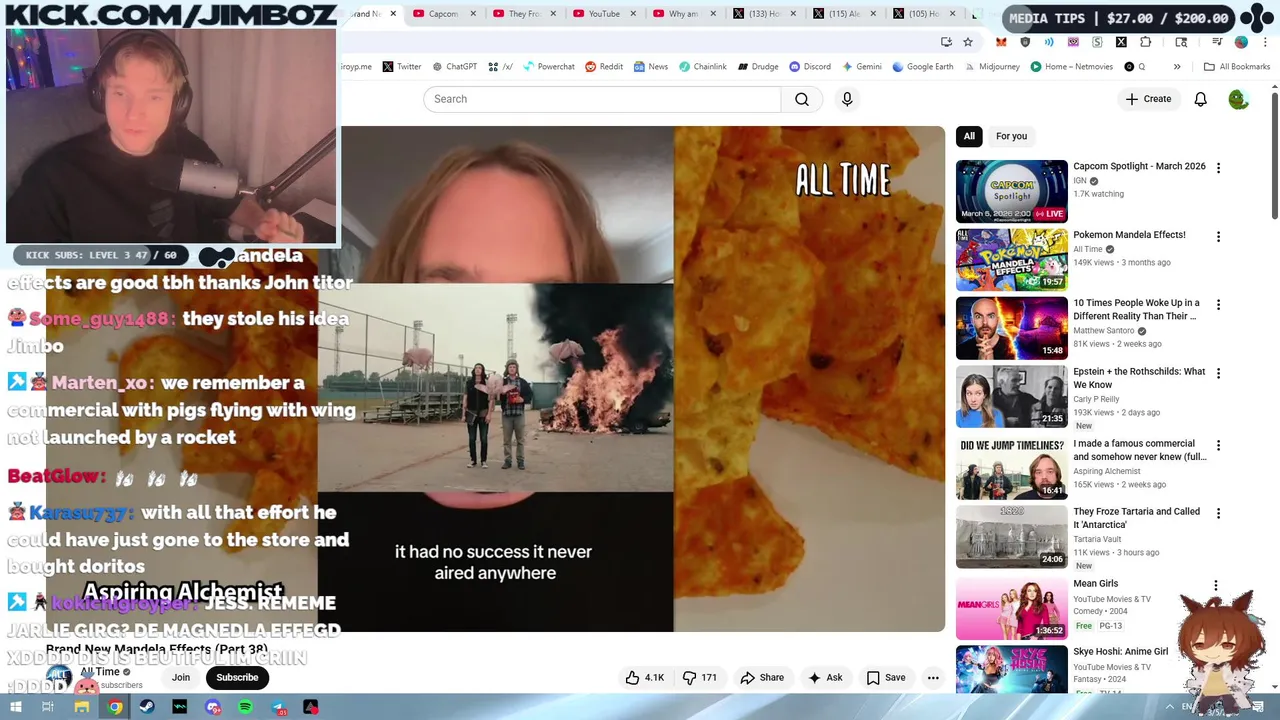The image size is (1280, 720).
Task: Open the ChatGPT bookmark
Action: 455,67
